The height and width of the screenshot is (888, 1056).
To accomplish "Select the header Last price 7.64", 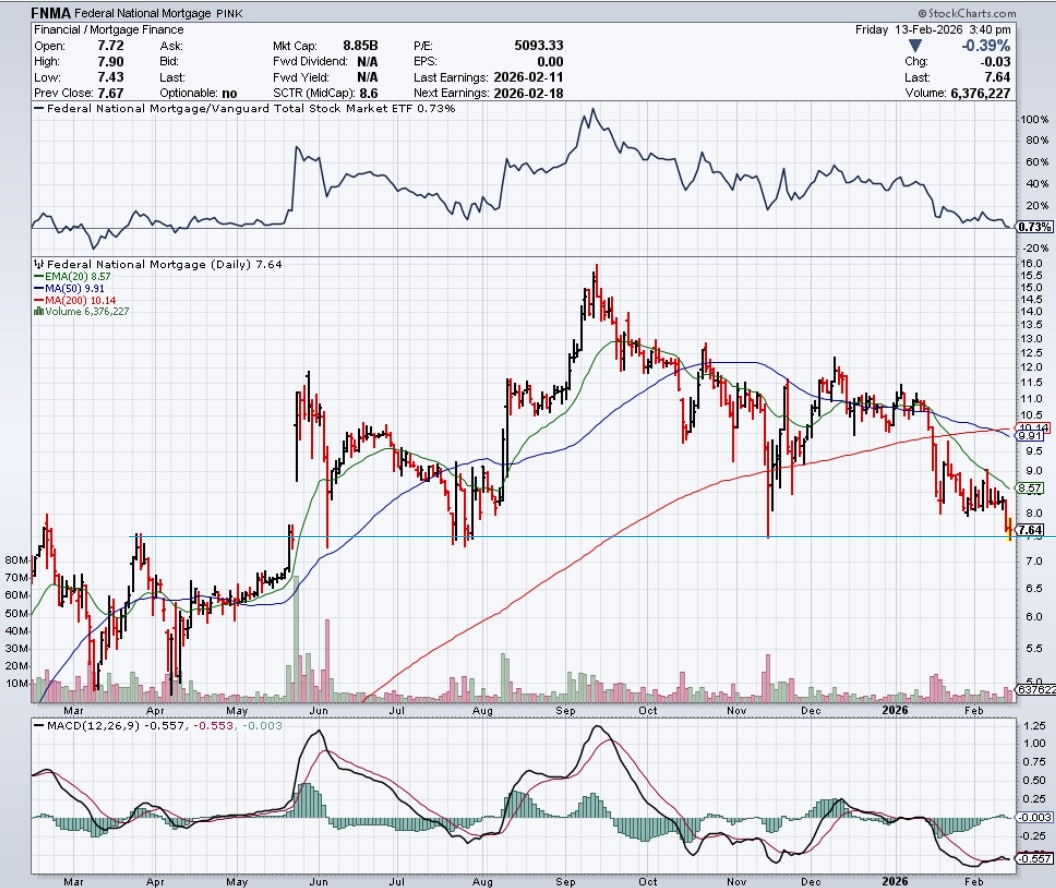I will coord(997,77).
